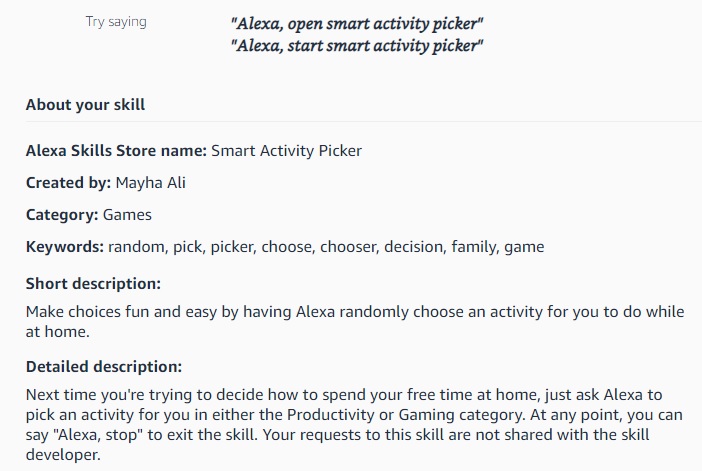Click the "Keywords:" label
This screenshot has width=702, height=471.
65,246
